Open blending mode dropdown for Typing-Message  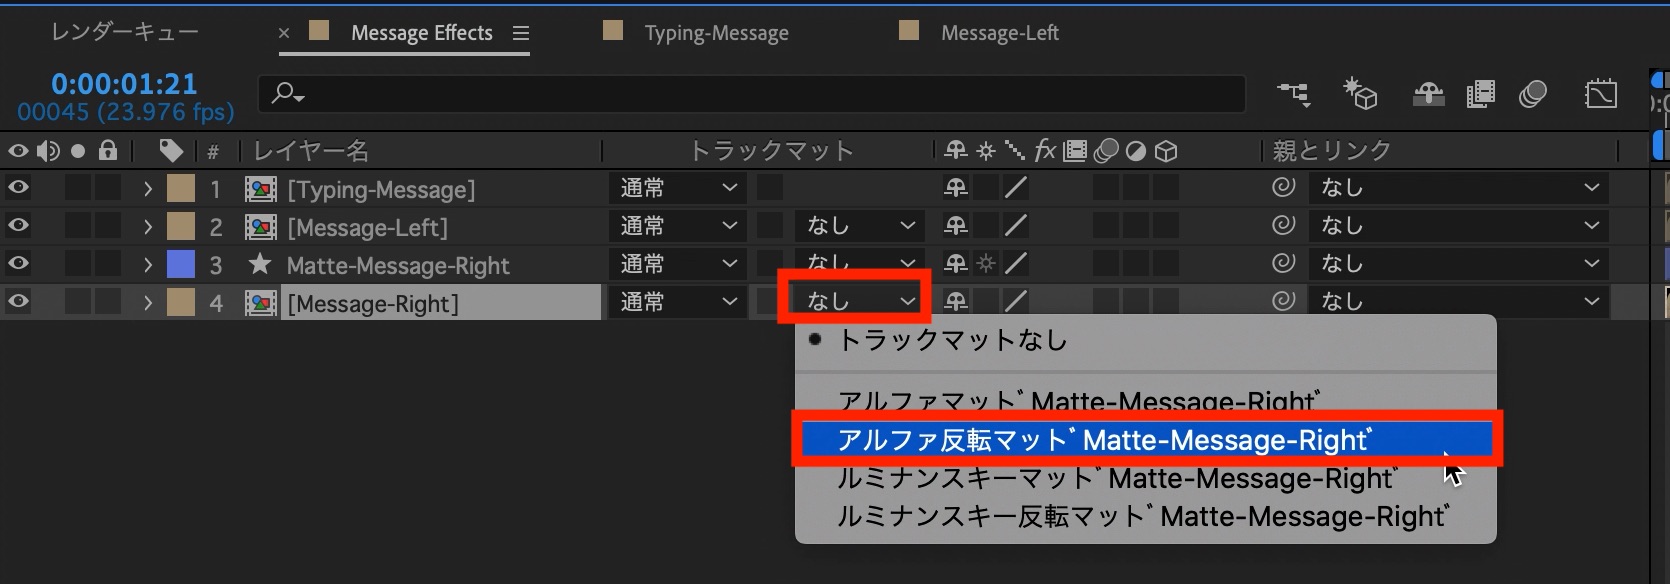point(678,187)
